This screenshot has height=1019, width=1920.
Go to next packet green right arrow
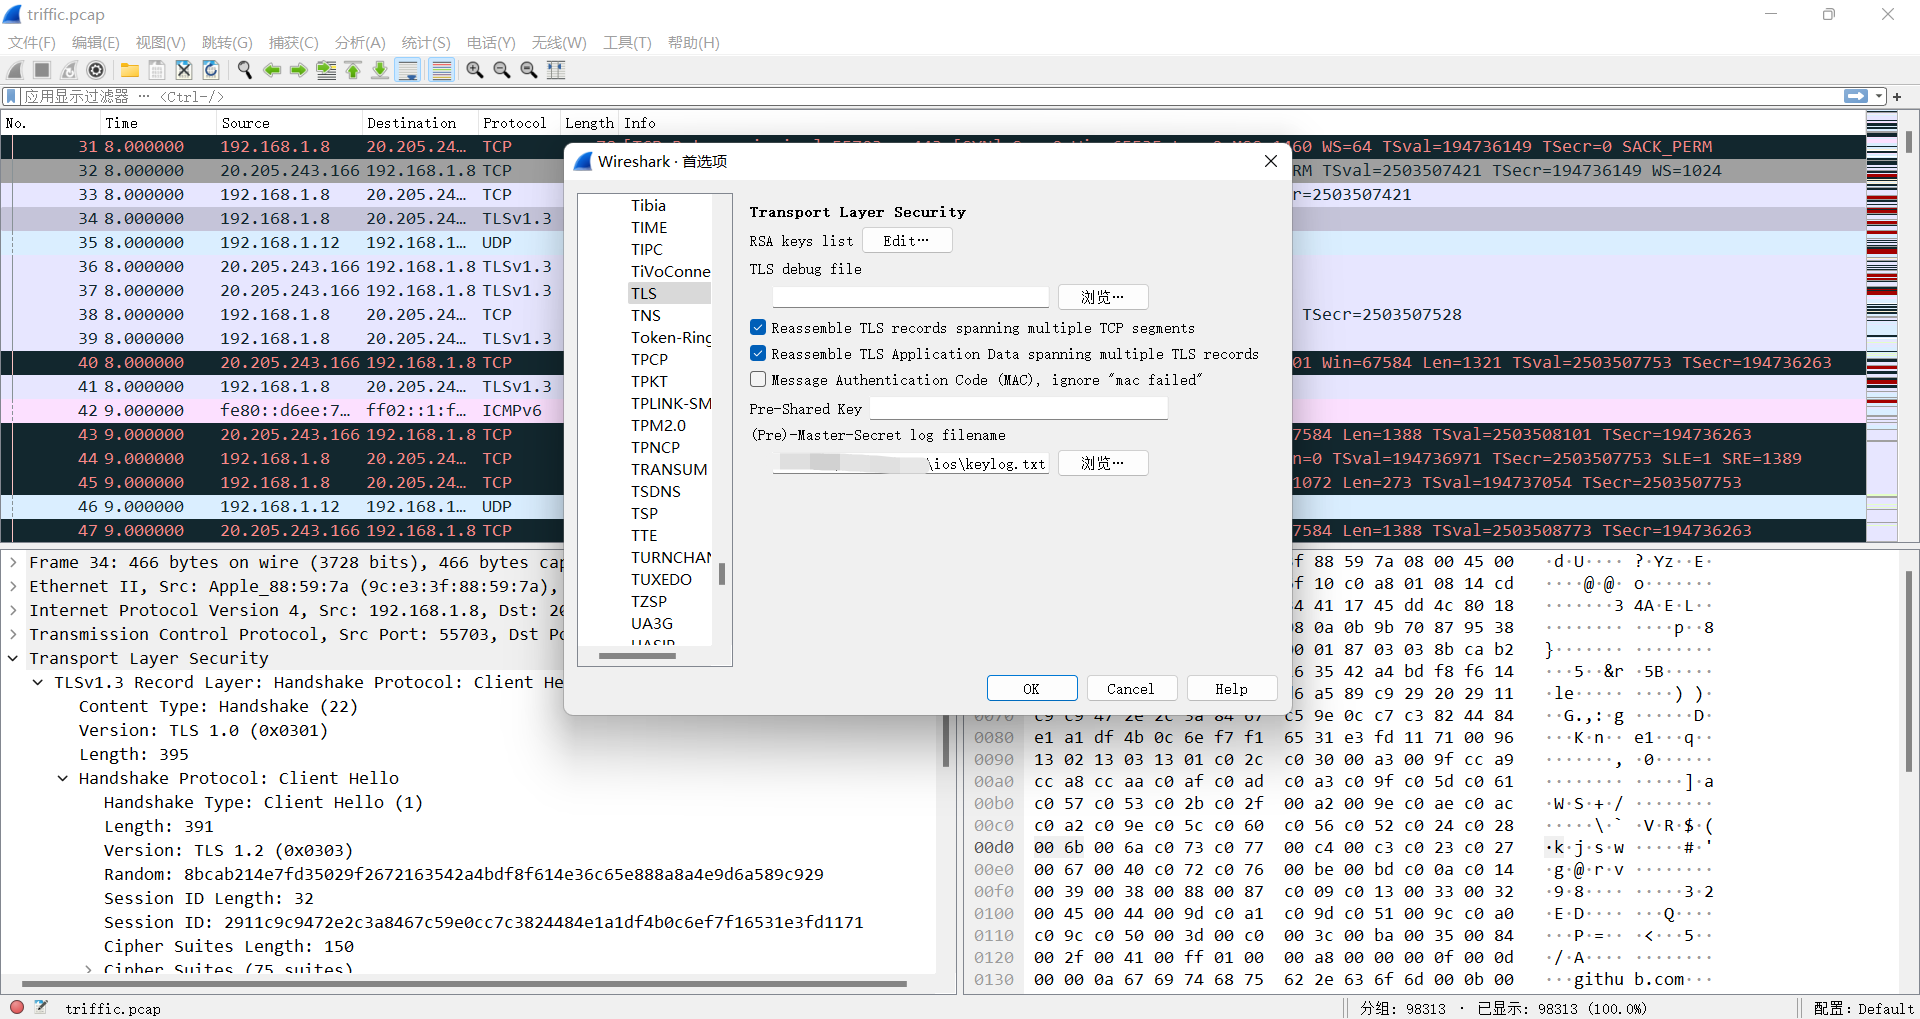click(299, 70)
